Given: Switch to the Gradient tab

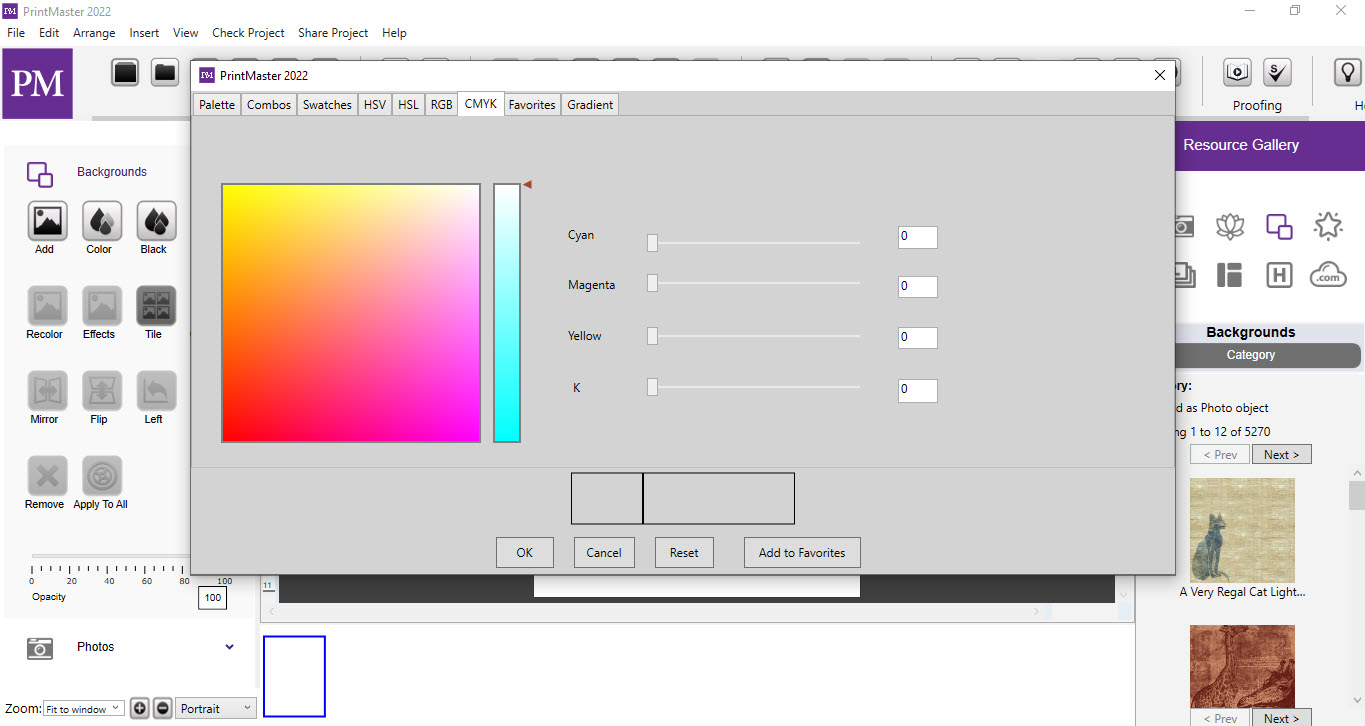Looking at the screenshot, I should pos(590,104).
